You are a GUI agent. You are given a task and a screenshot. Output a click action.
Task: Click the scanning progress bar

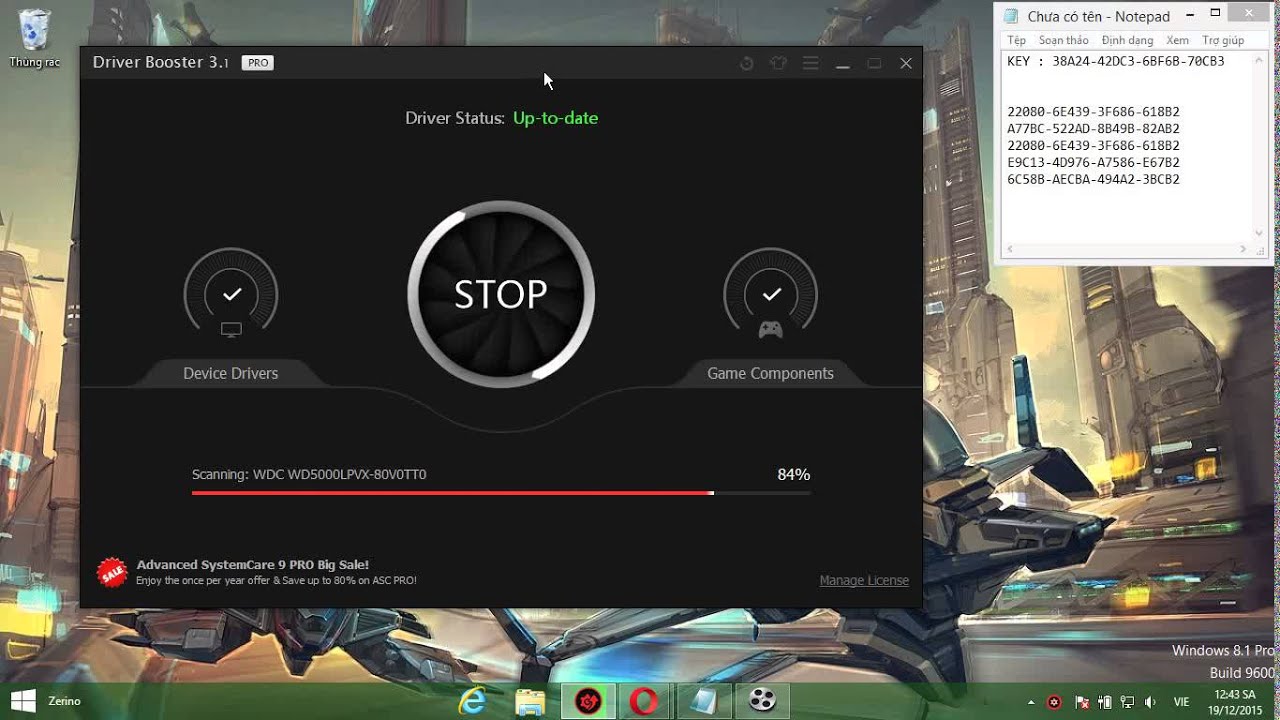501,493
